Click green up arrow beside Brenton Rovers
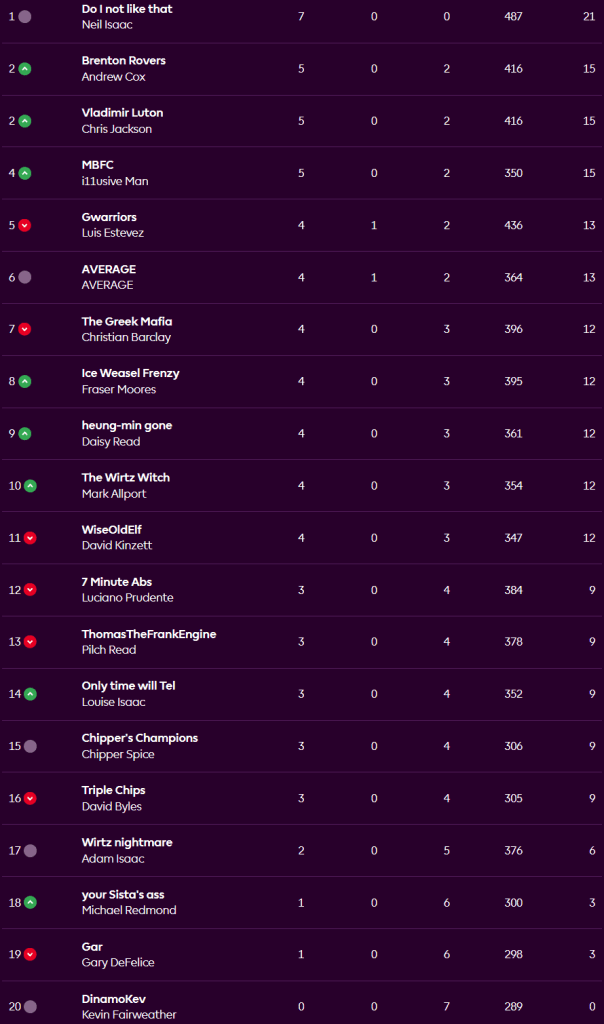 click(25, 69)
